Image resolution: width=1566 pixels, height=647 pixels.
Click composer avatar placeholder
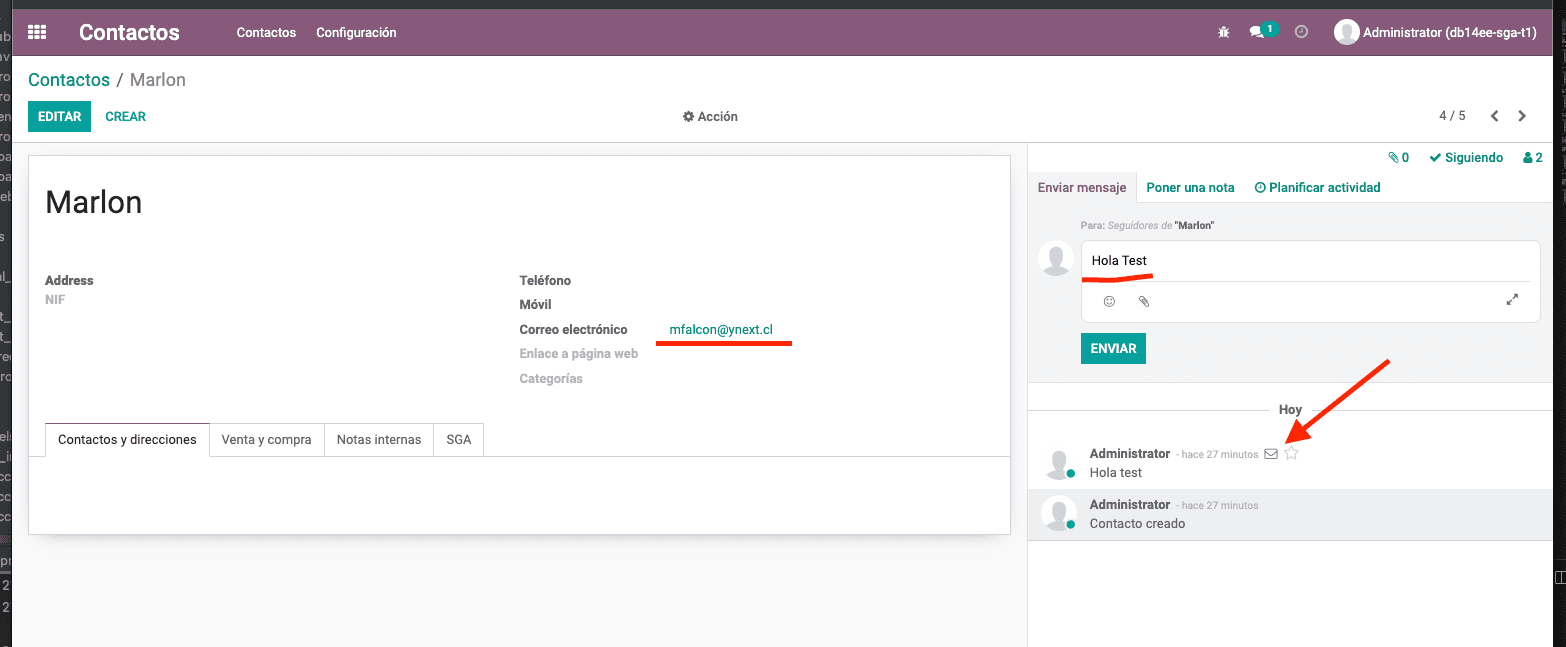coord(1056,258)
